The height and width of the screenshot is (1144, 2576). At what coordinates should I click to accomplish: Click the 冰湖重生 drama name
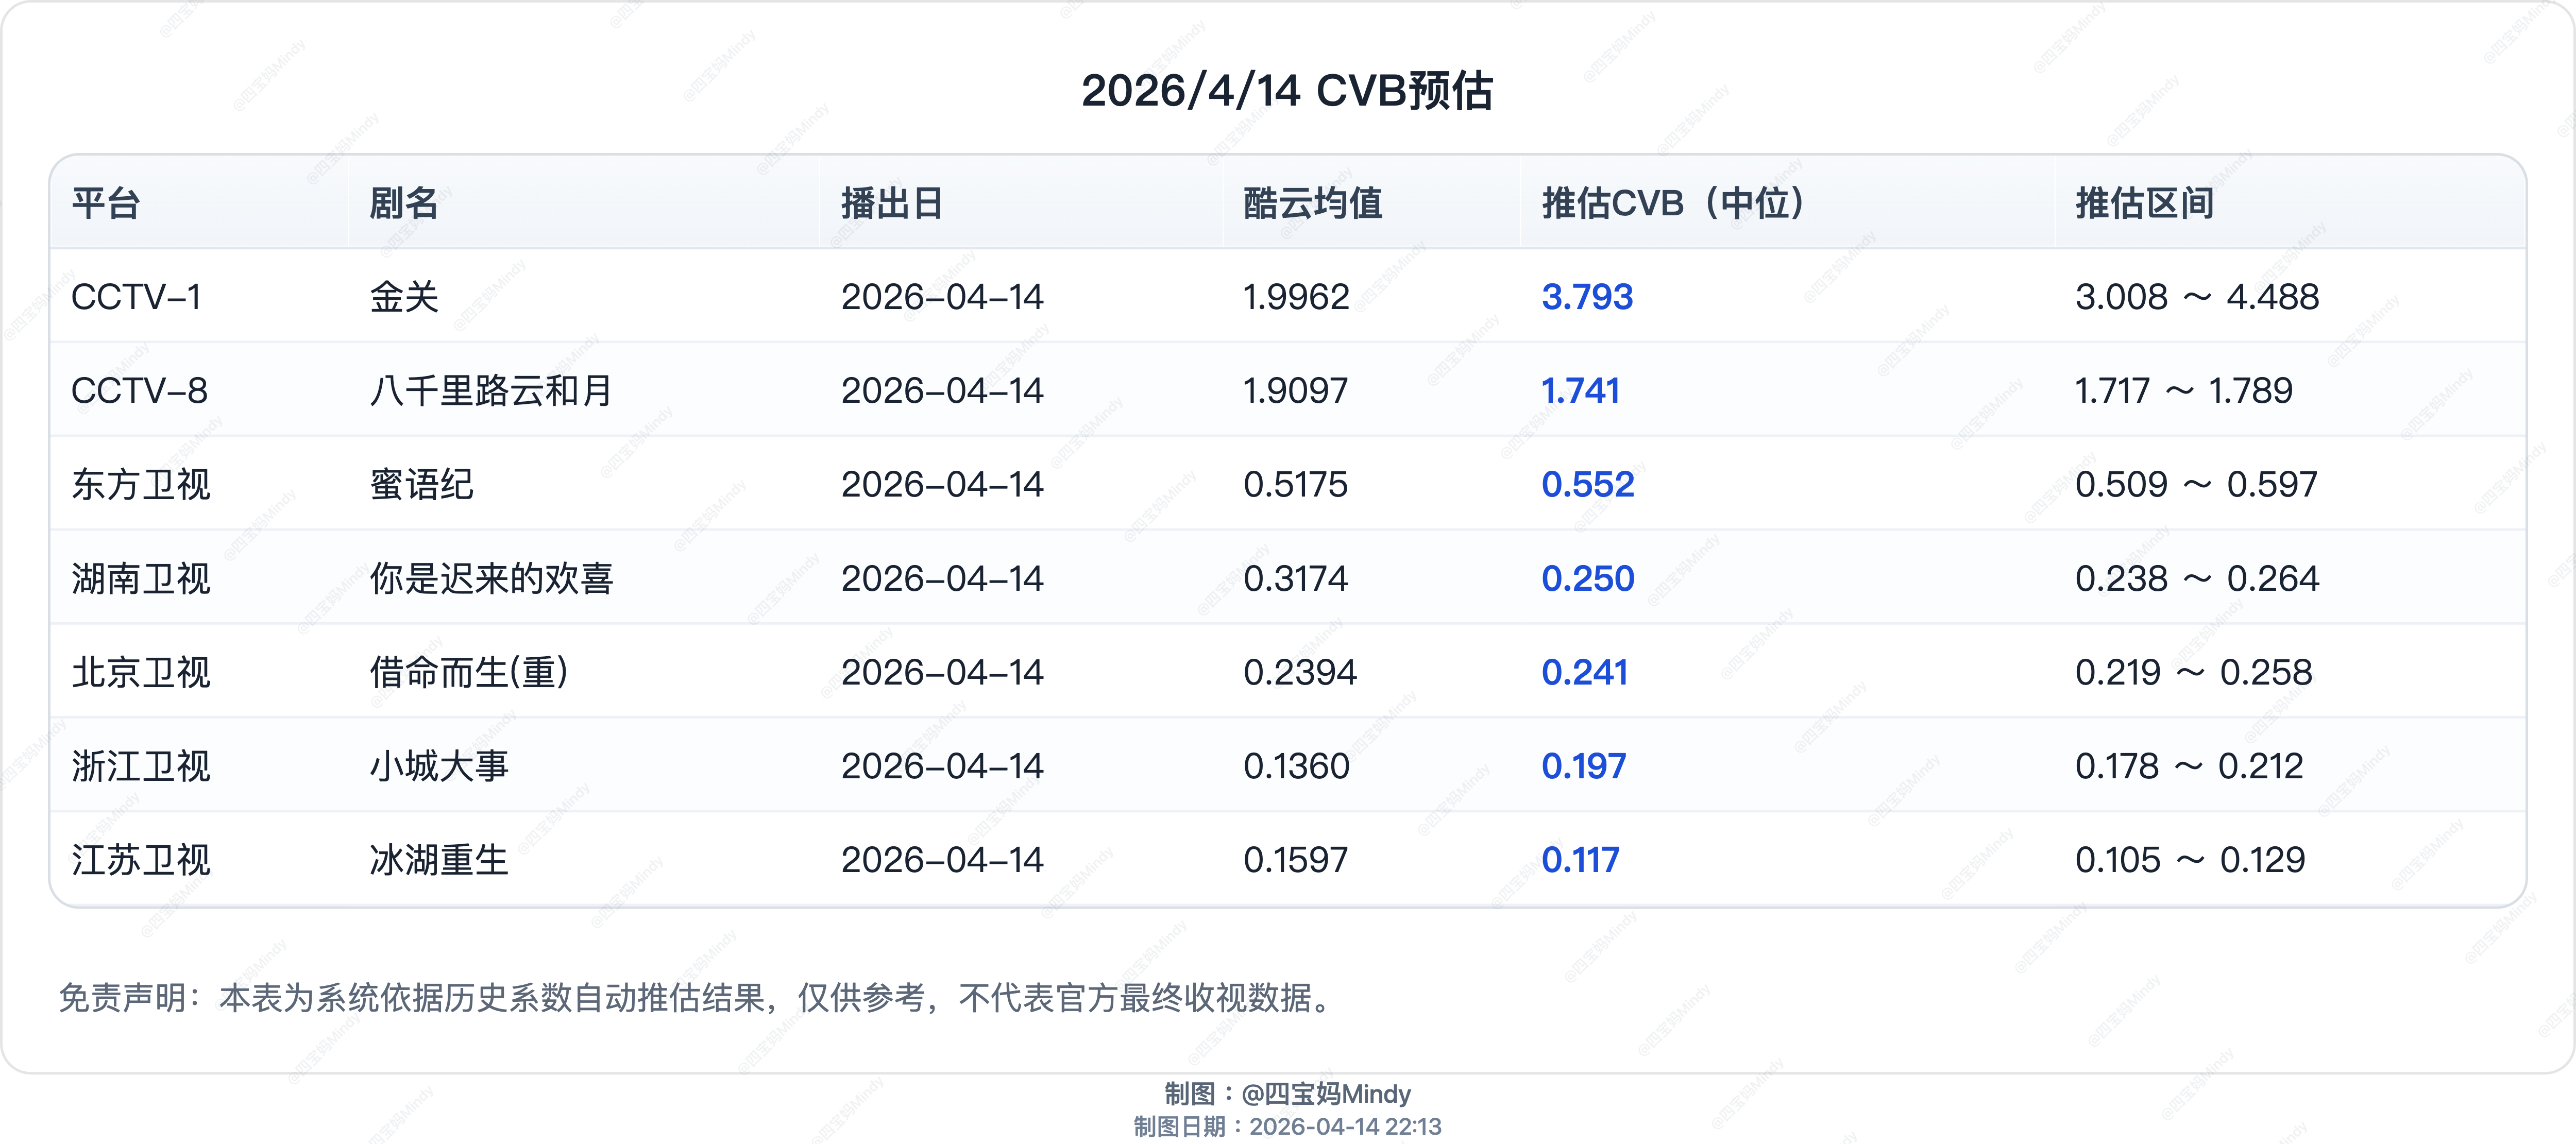(438, 860)
